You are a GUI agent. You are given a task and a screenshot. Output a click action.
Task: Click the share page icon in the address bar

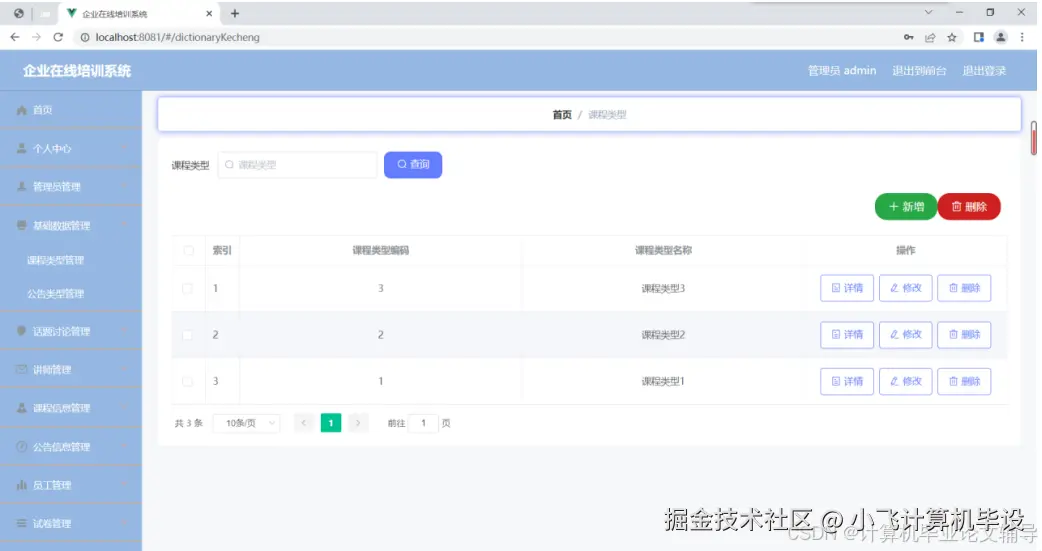click(930, 37)
